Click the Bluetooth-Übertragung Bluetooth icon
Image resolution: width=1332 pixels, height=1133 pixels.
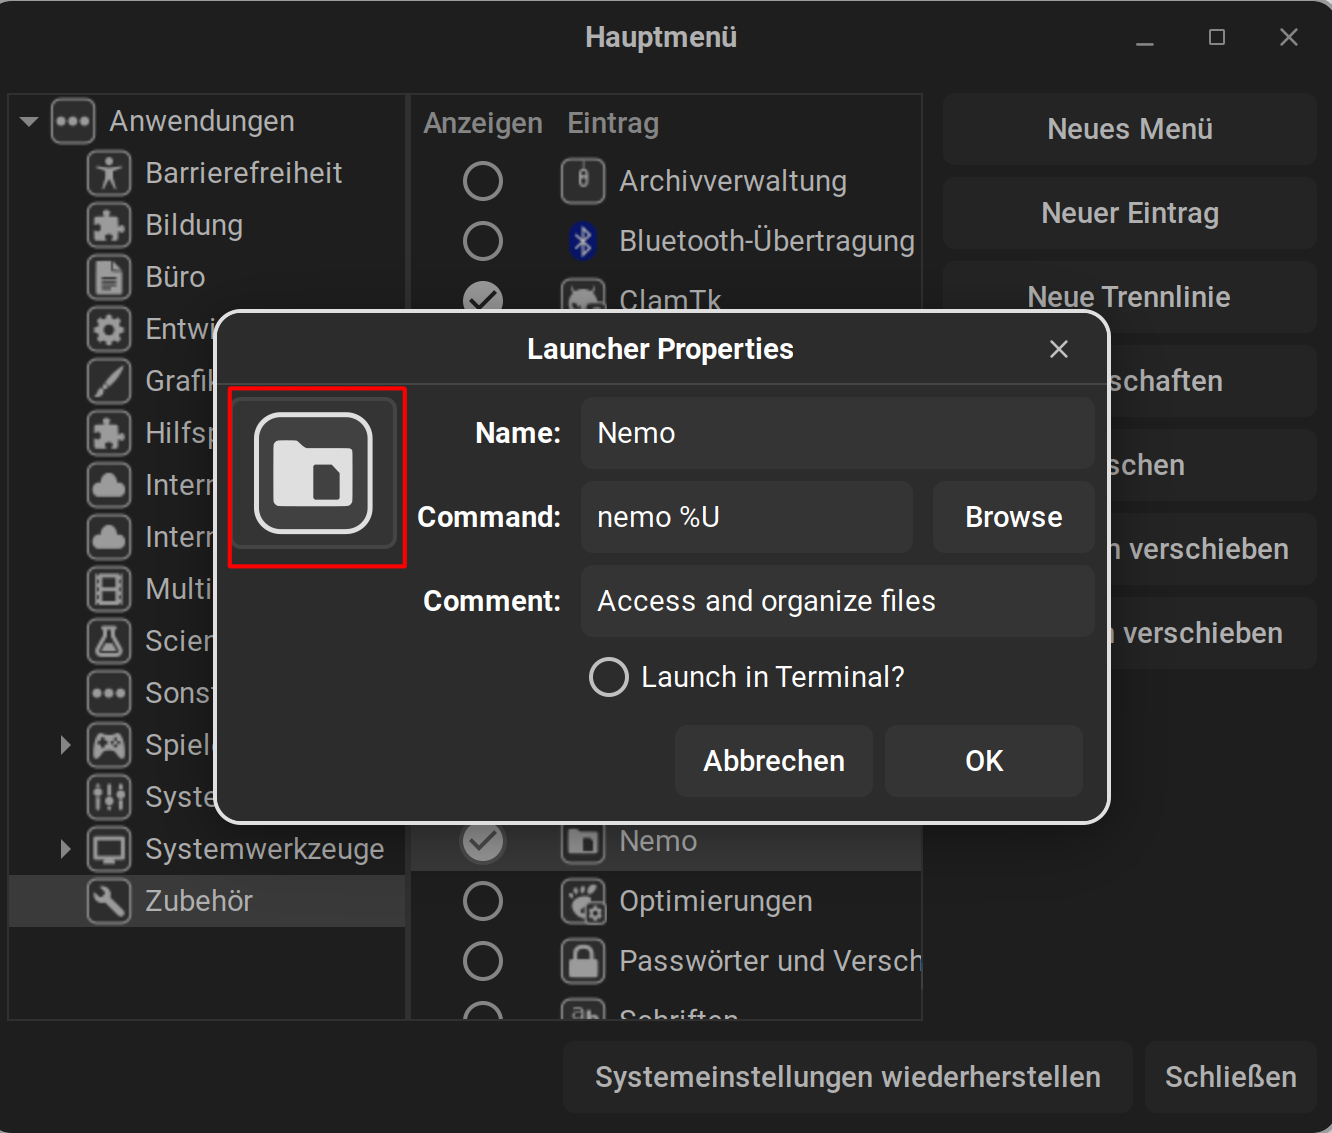pos(583,241)
